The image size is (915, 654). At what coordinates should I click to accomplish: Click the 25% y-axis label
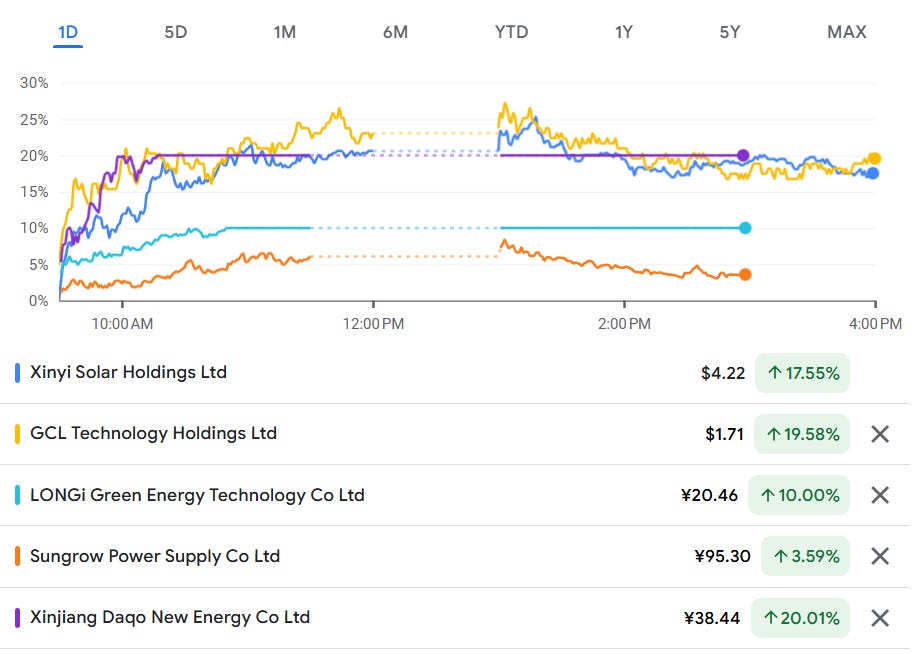34,120
